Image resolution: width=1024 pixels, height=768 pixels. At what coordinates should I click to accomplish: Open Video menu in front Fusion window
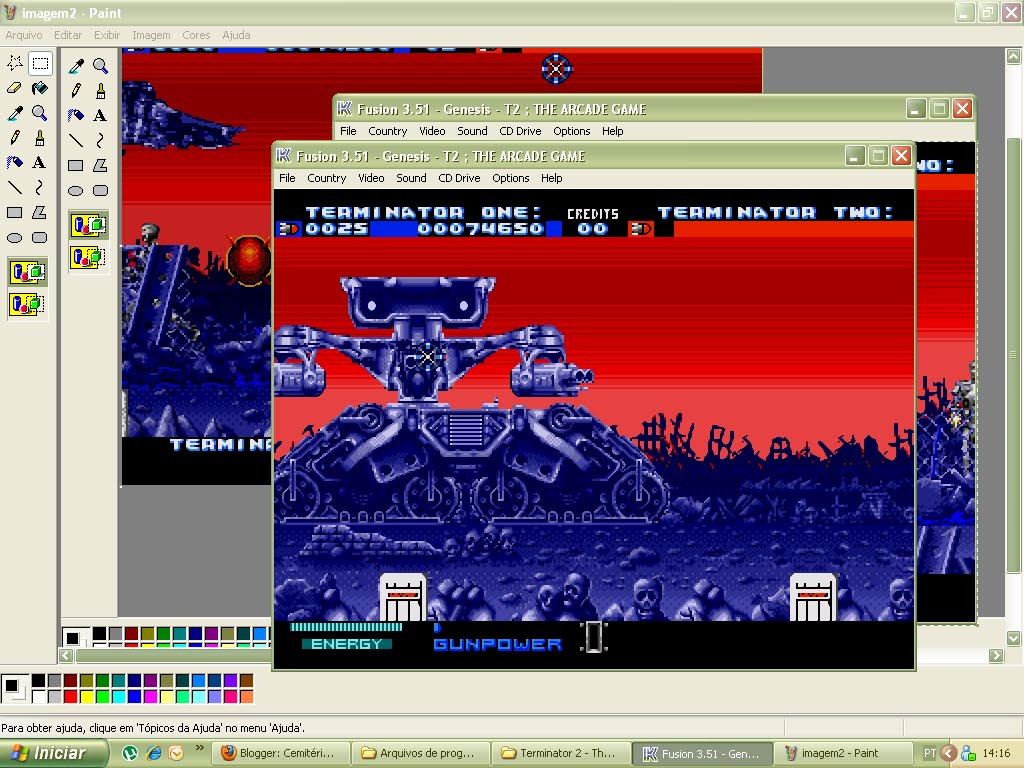coord(371,178)
